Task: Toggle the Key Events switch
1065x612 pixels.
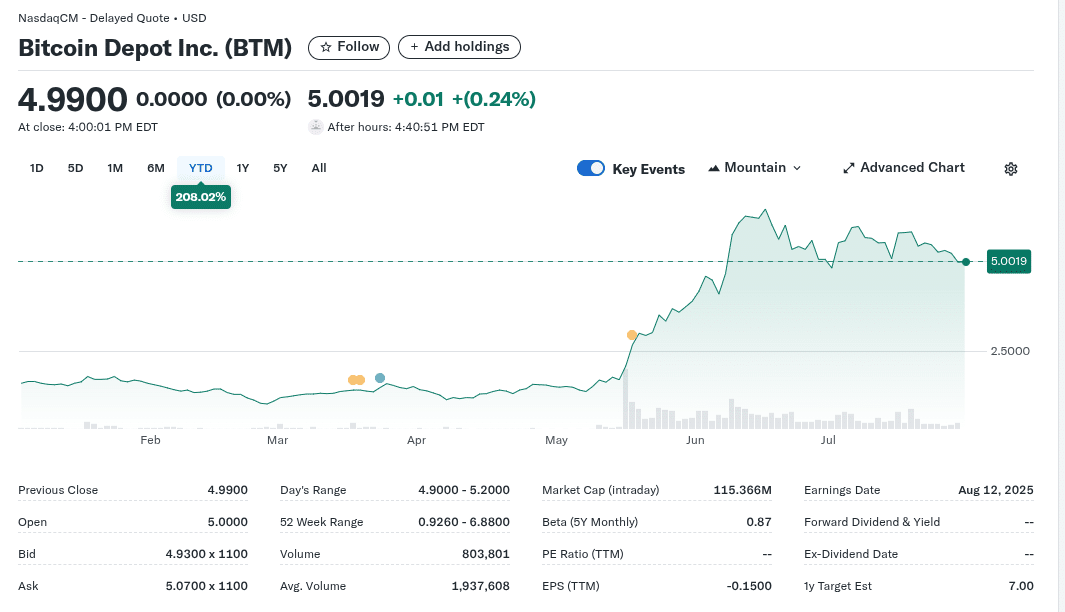Action: click(x=591, y=168)
